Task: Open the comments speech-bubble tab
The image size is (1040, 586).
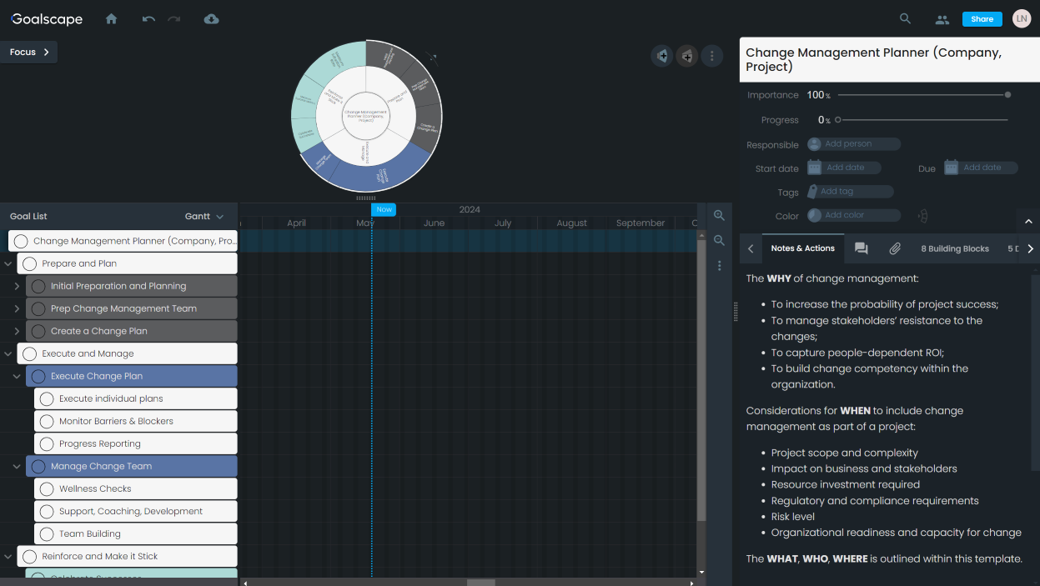Action: [861, 249]
